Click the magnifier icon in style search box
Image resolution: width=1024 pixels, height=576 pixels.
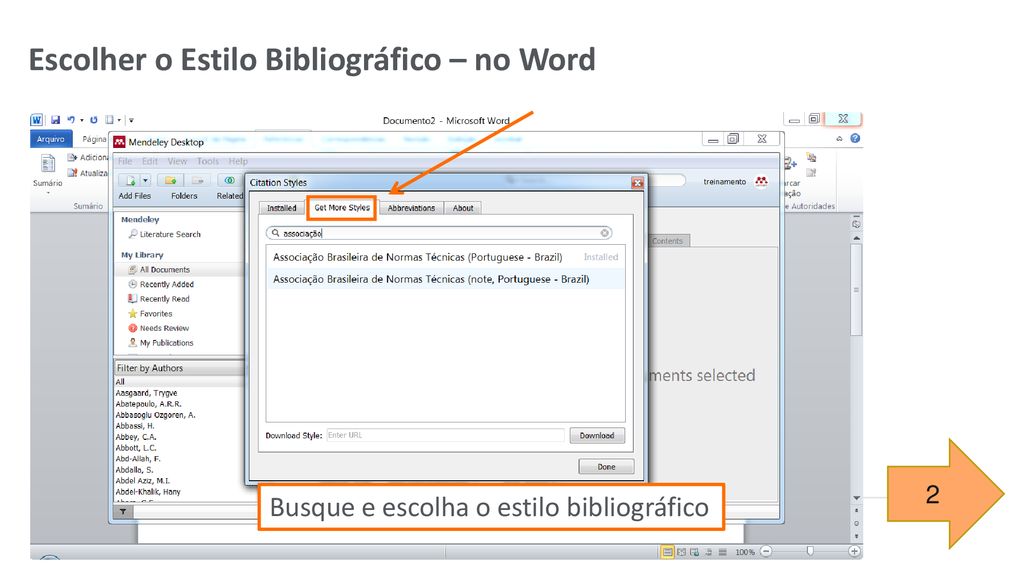point(276,233)
